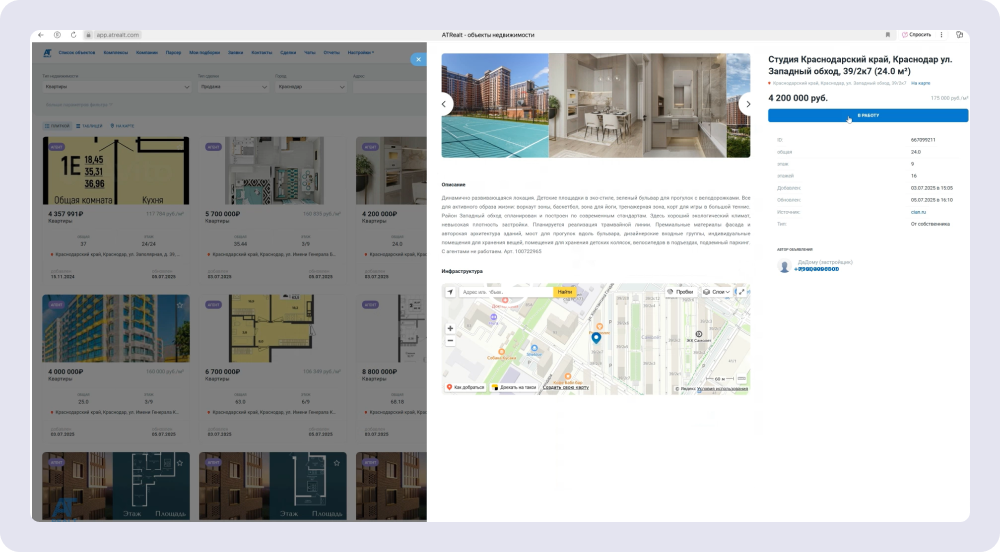Open the Мои подборки menu item

coord(204,52)
